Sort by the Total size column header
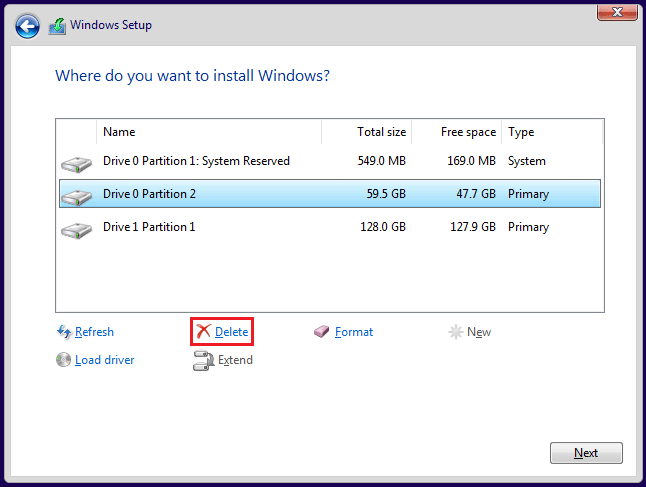The height and width of the screenshot is (487, 646). pyautogui.click(x=367, y=132)
